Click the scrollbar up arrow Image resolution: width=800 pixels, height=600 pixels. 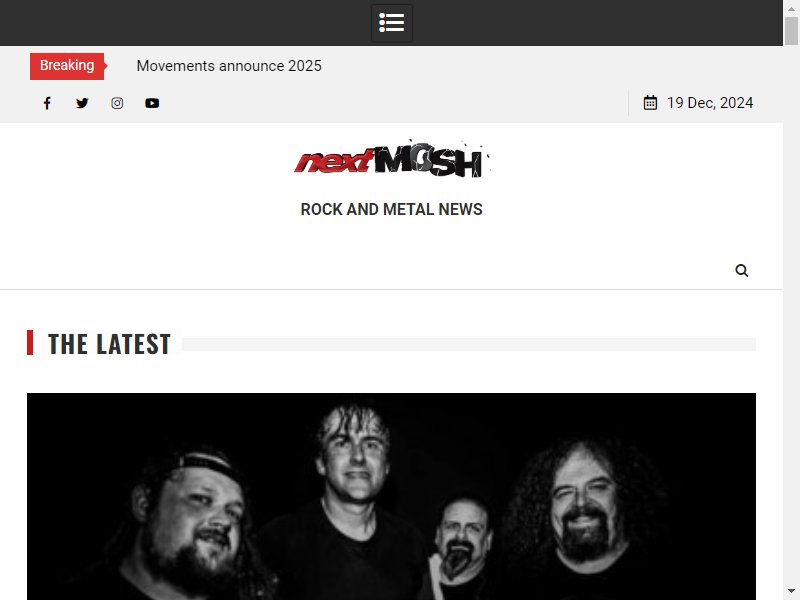pos(791,8)
